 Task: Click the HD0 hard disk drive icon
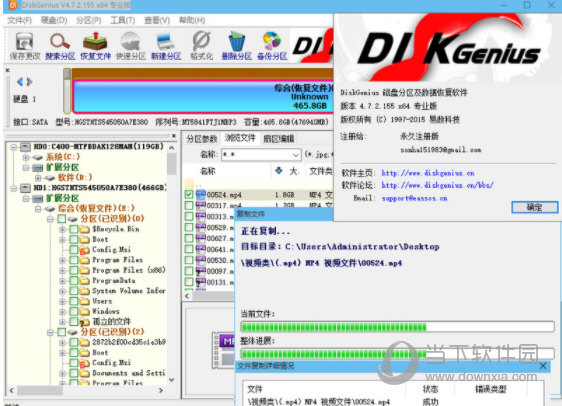25,147
